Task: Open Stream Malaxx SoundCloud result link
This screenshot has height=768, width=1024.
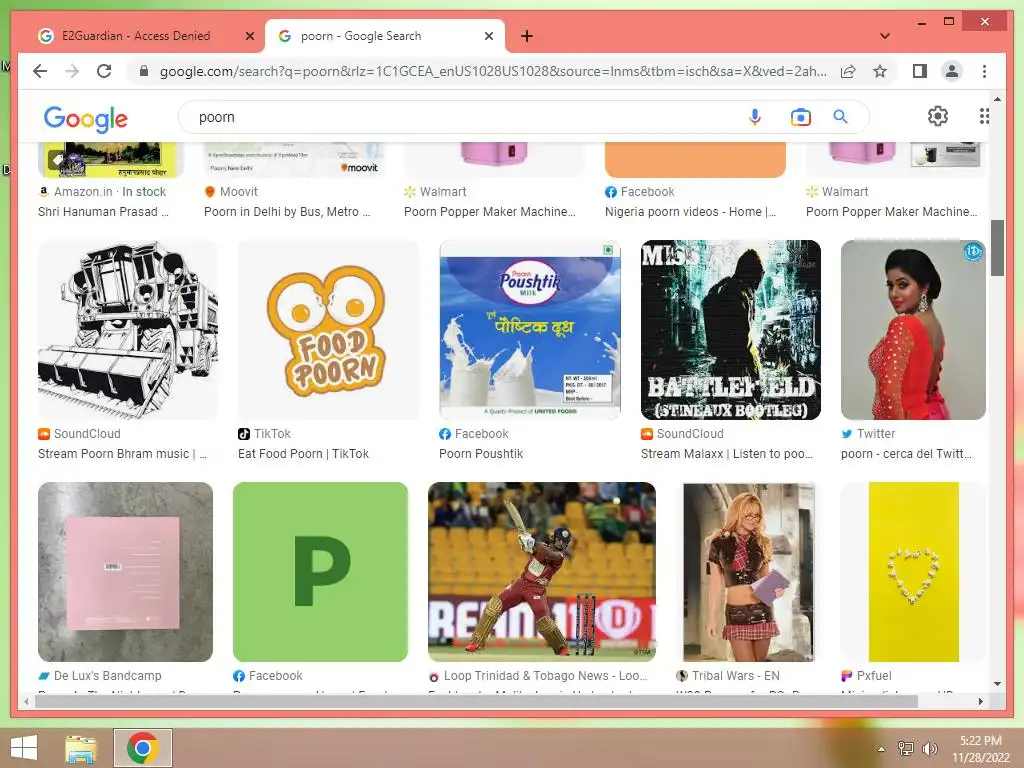Action: point(726,453)
